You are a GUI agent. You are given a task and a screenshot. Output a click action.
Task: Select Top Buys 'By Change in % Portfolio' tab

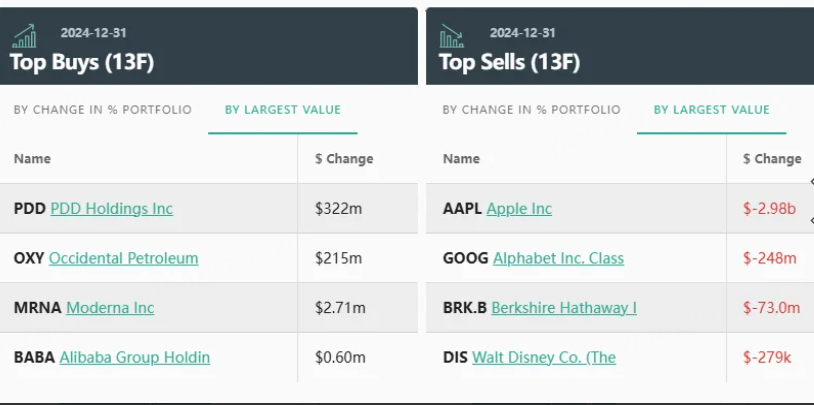(102, 110)
